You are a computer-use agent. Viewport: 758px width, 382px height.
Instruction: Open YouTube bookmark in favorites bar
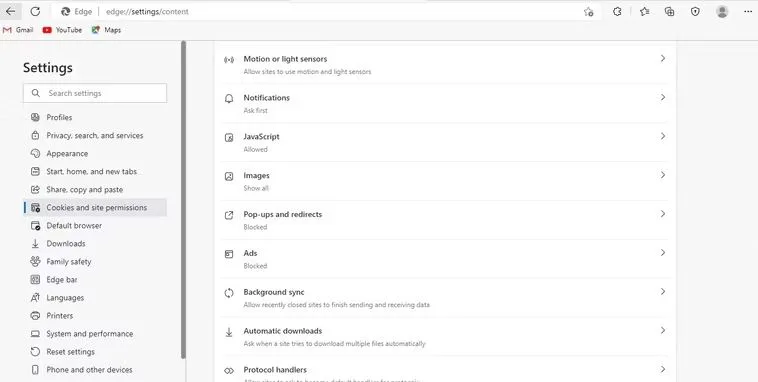click(x=62, y=30)
